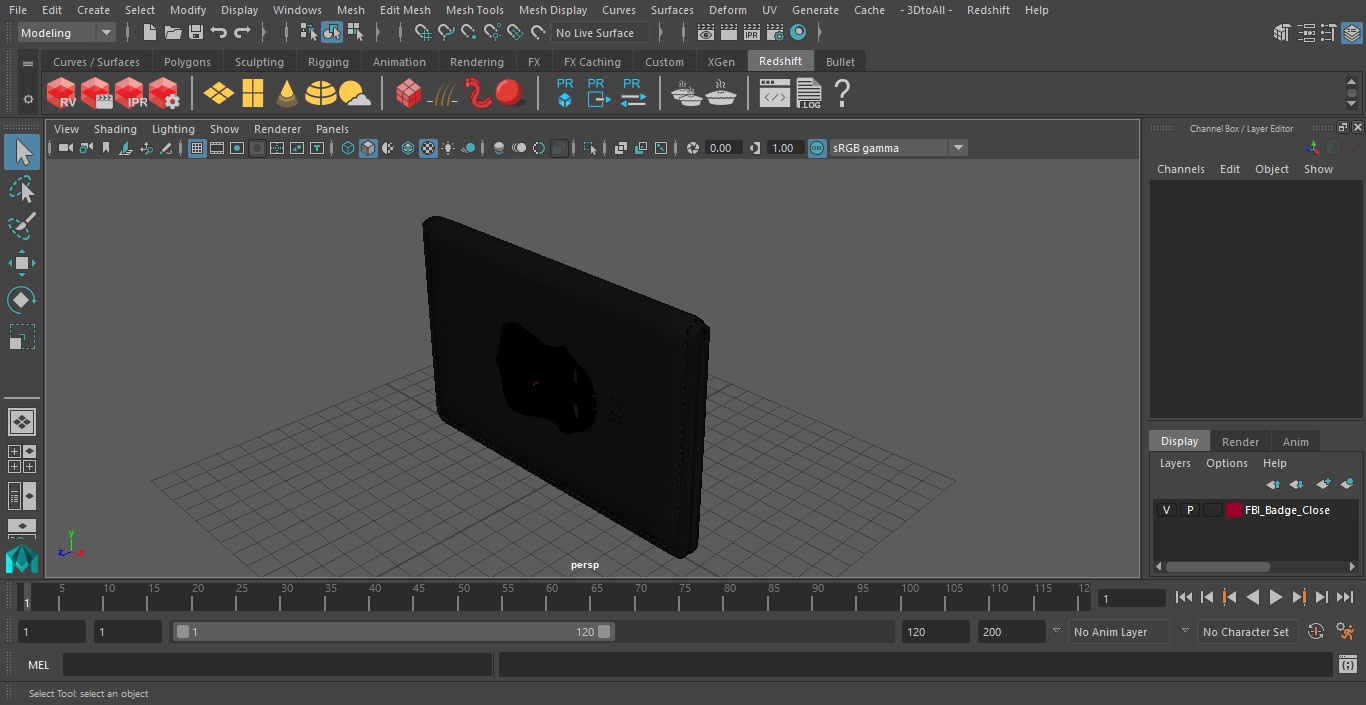Image resolution: width=1366 pixels, height=705 pixels.
Task: Open Redshift RenderView icon on shelf
Action: tap(62, 94)
